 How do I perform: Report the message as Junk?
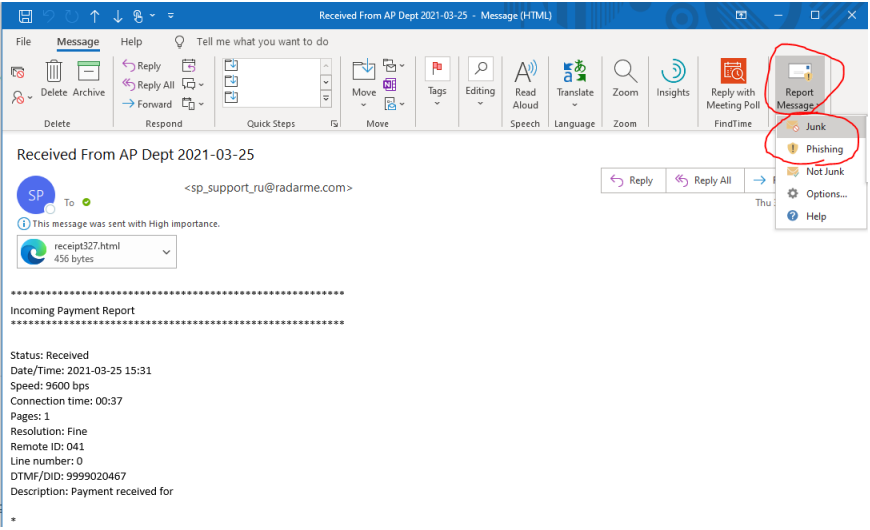click(x=821, y=127)
